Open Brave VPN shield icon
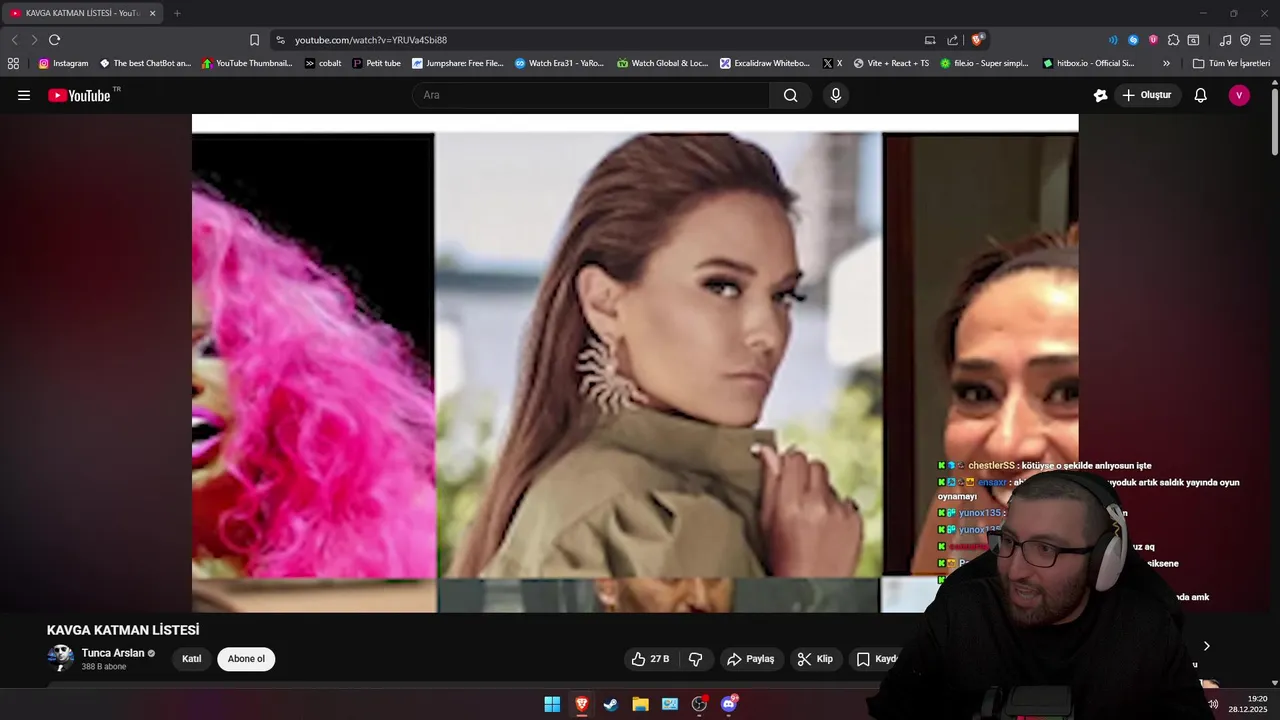1280x720 pixels. [x=1245, y=40]
